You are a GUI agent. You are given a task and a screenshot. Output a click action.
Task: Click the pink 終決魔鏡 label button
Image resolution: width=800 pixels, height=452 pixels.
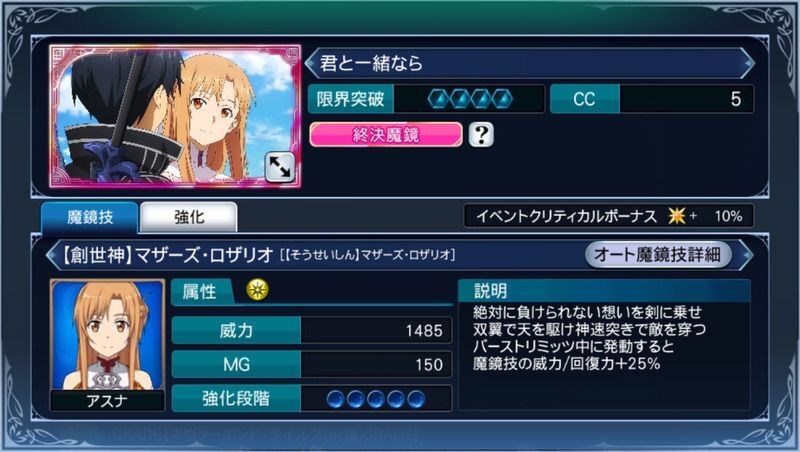tap(386, 135)
